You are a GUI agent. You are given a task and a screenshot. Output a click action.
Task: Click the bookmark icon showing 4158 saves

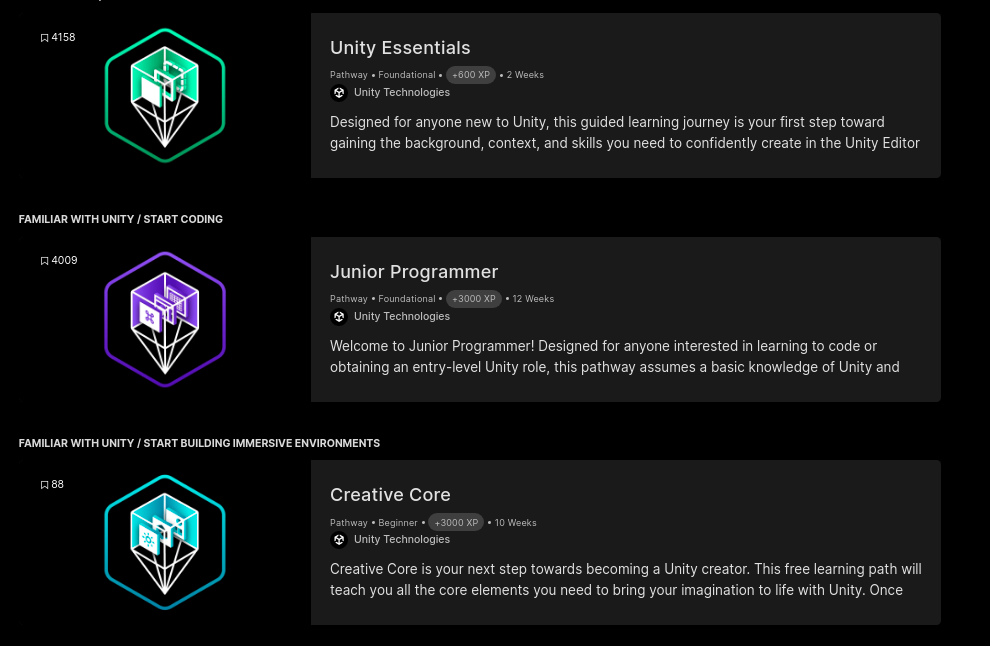pos(44,37)
